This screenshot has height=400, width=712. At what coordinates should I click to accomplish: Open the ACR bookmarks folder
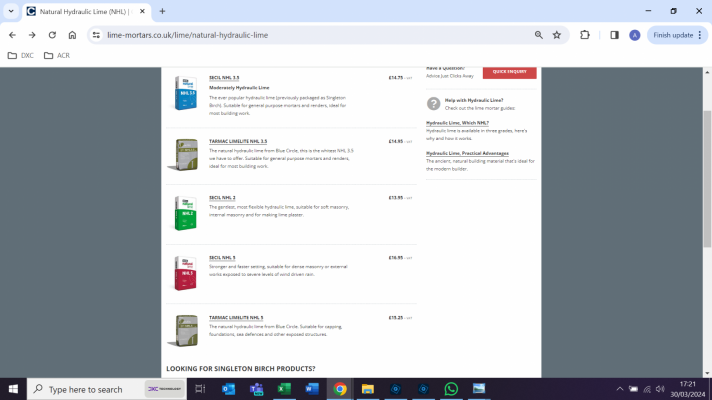[57, 55]
